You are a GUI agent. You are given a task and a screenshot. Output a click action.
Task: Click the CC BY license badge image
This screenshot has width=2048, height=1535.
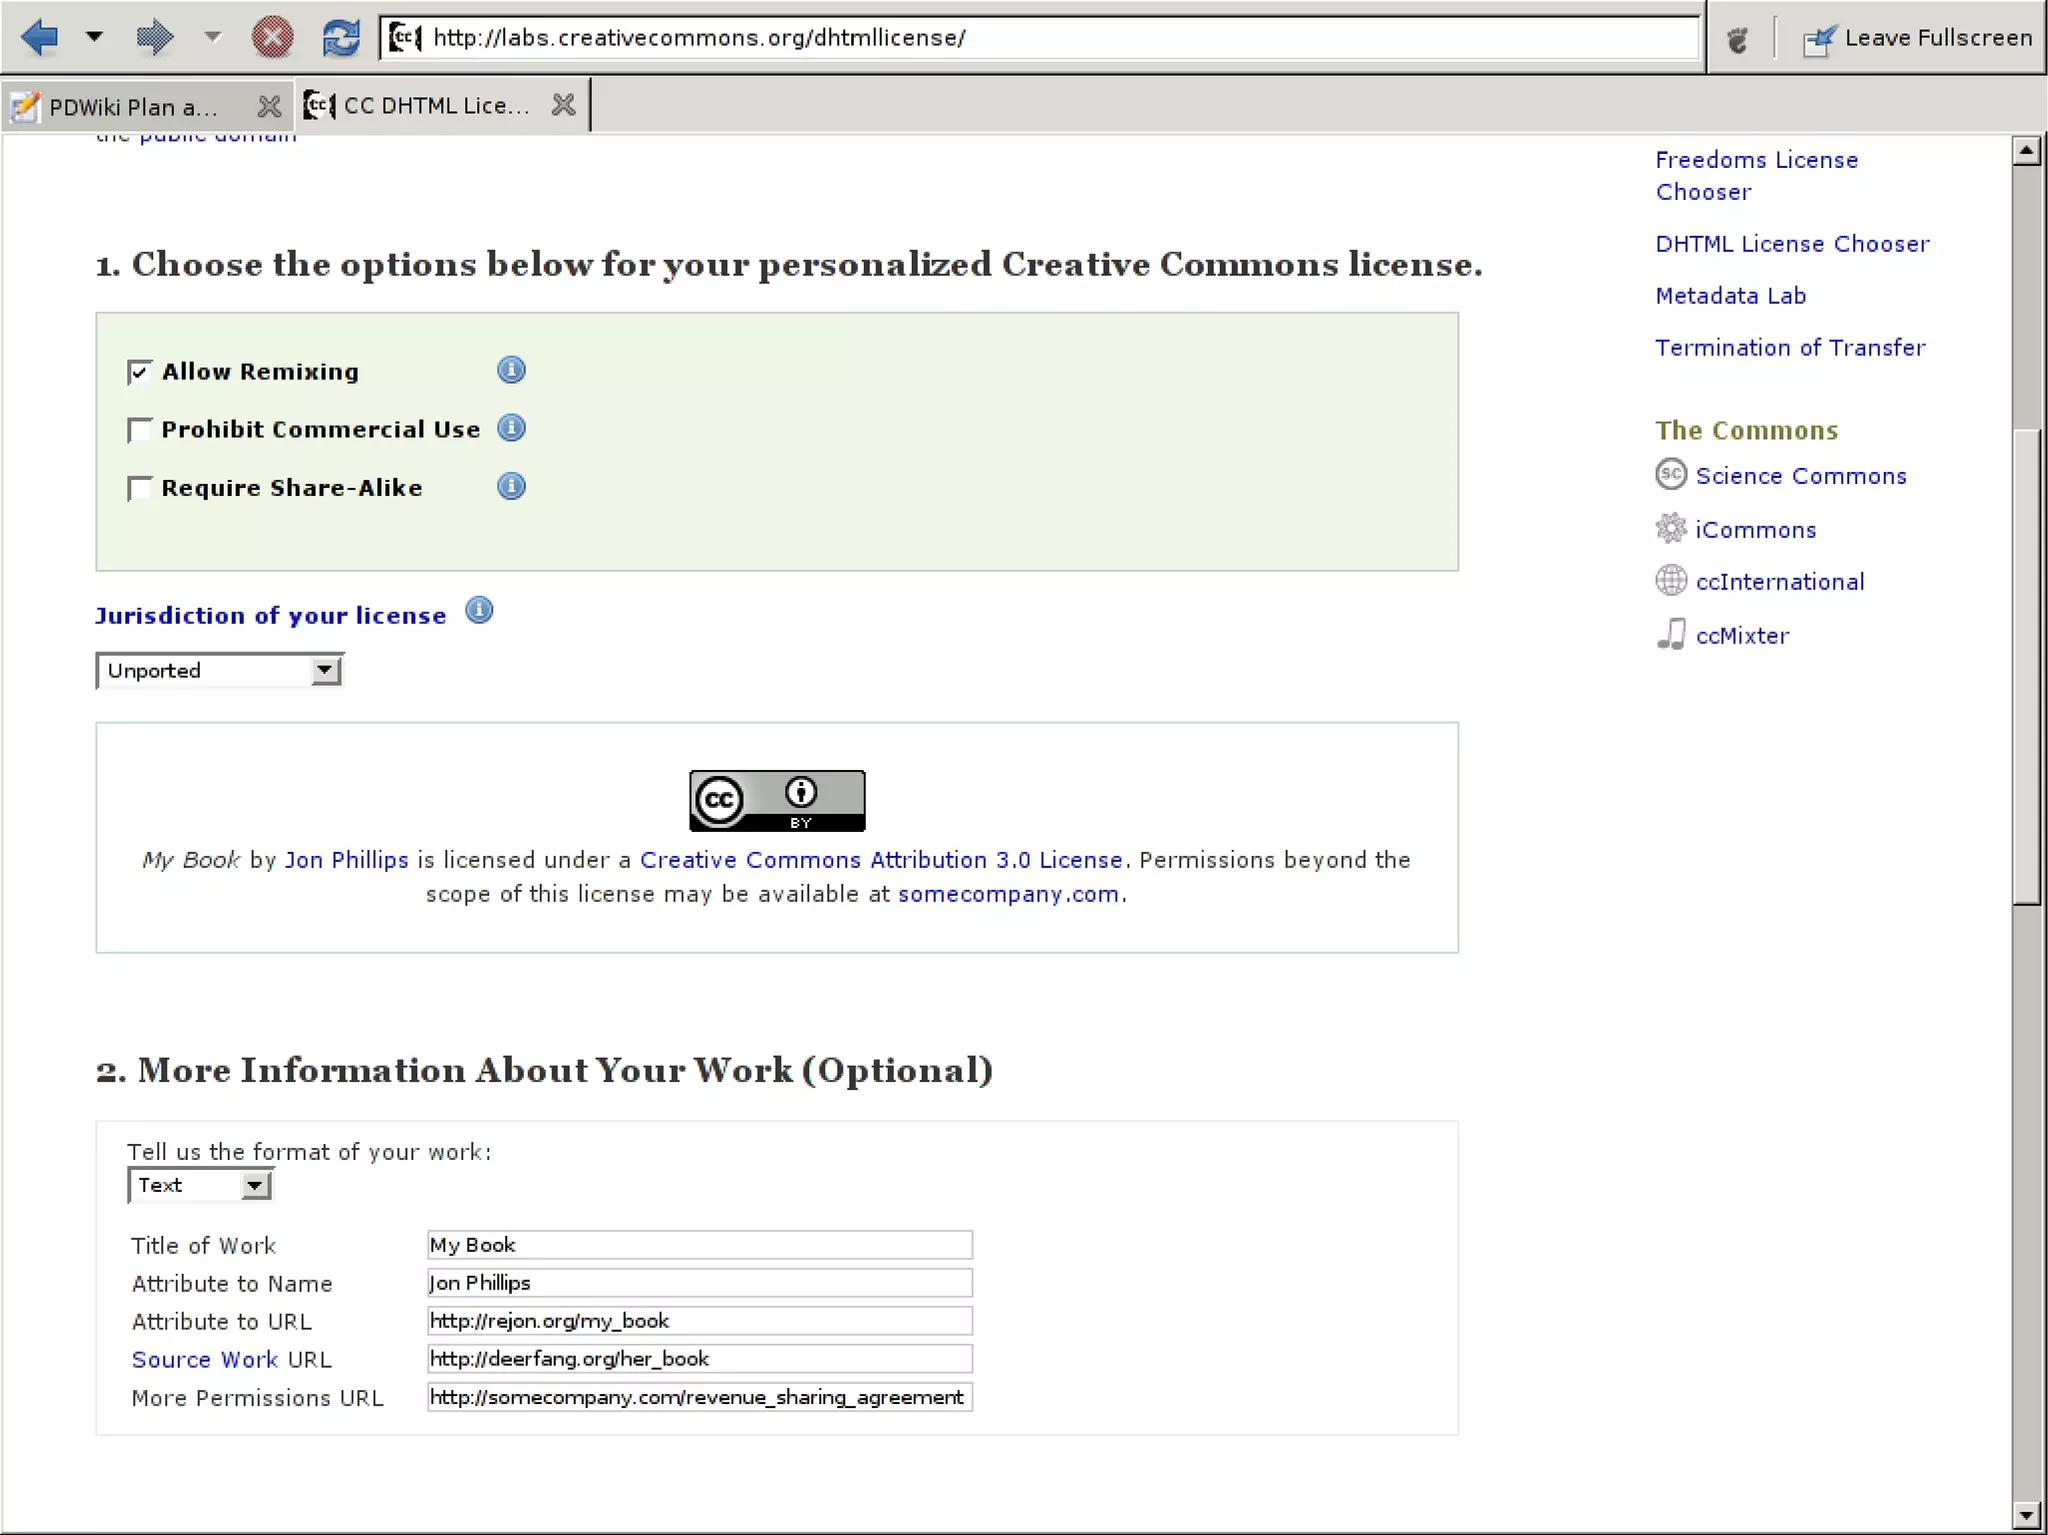777,800
